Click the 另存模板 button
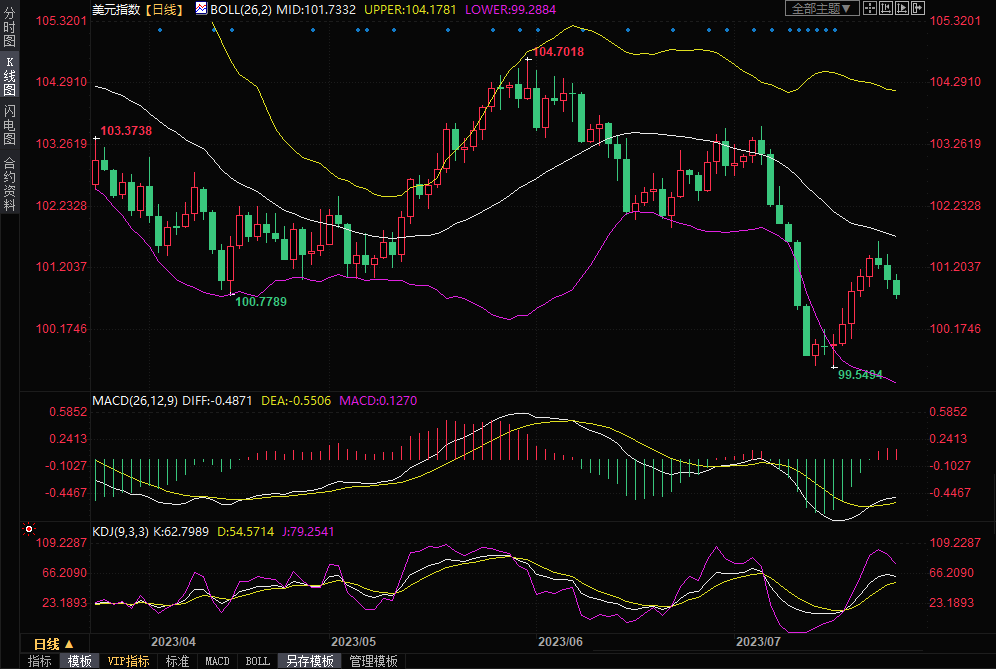The image size is (996, 669). point(309,661)
